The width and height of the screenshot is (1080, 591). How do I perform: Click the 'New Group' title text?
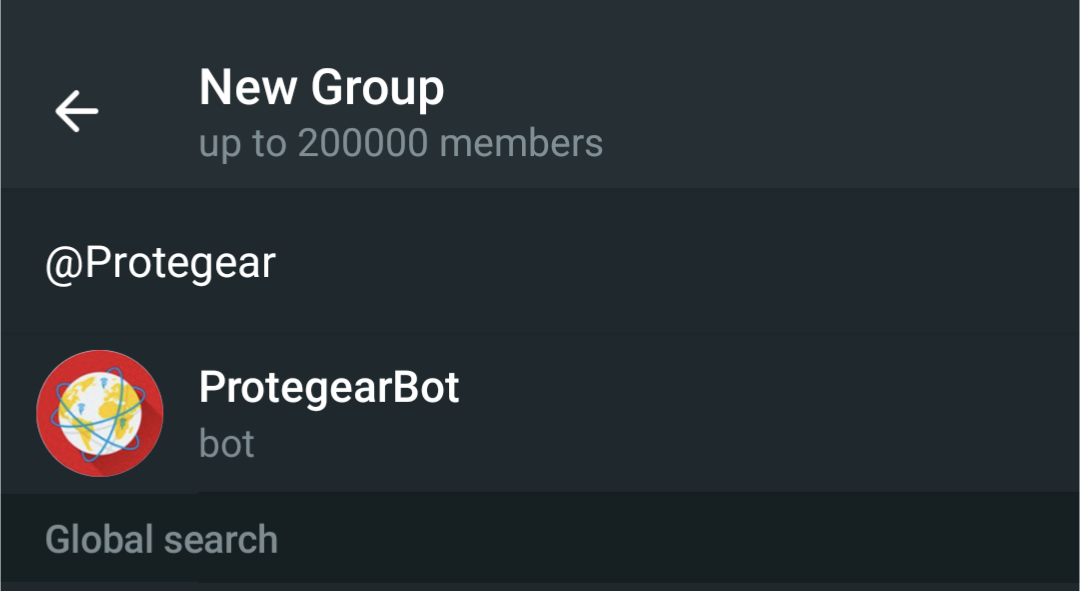(321, 88)
